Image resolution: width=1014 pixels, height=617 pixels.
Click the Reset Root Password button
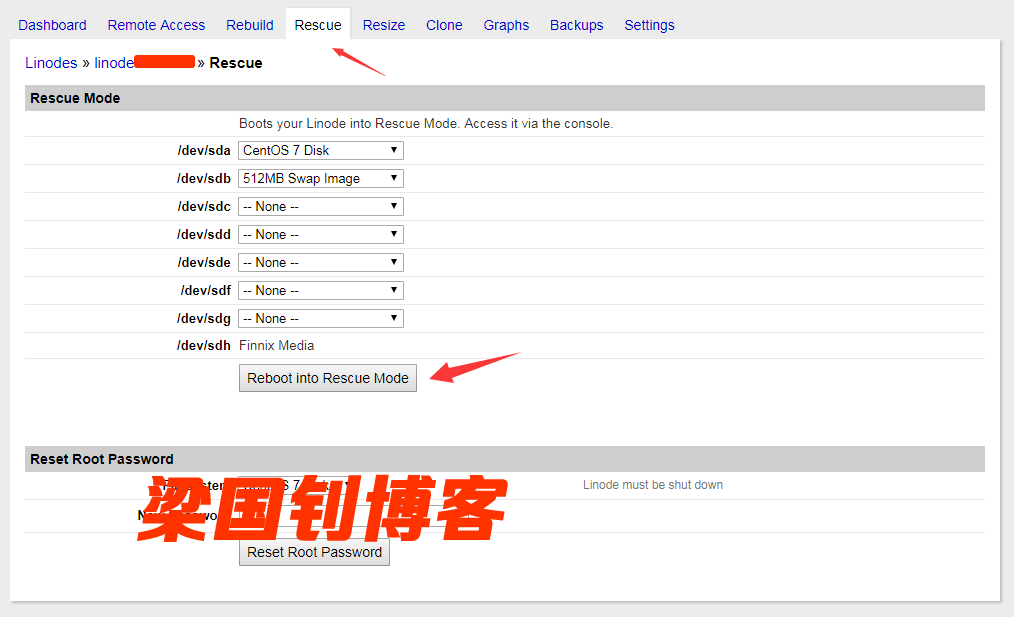[x=314, y=552]
